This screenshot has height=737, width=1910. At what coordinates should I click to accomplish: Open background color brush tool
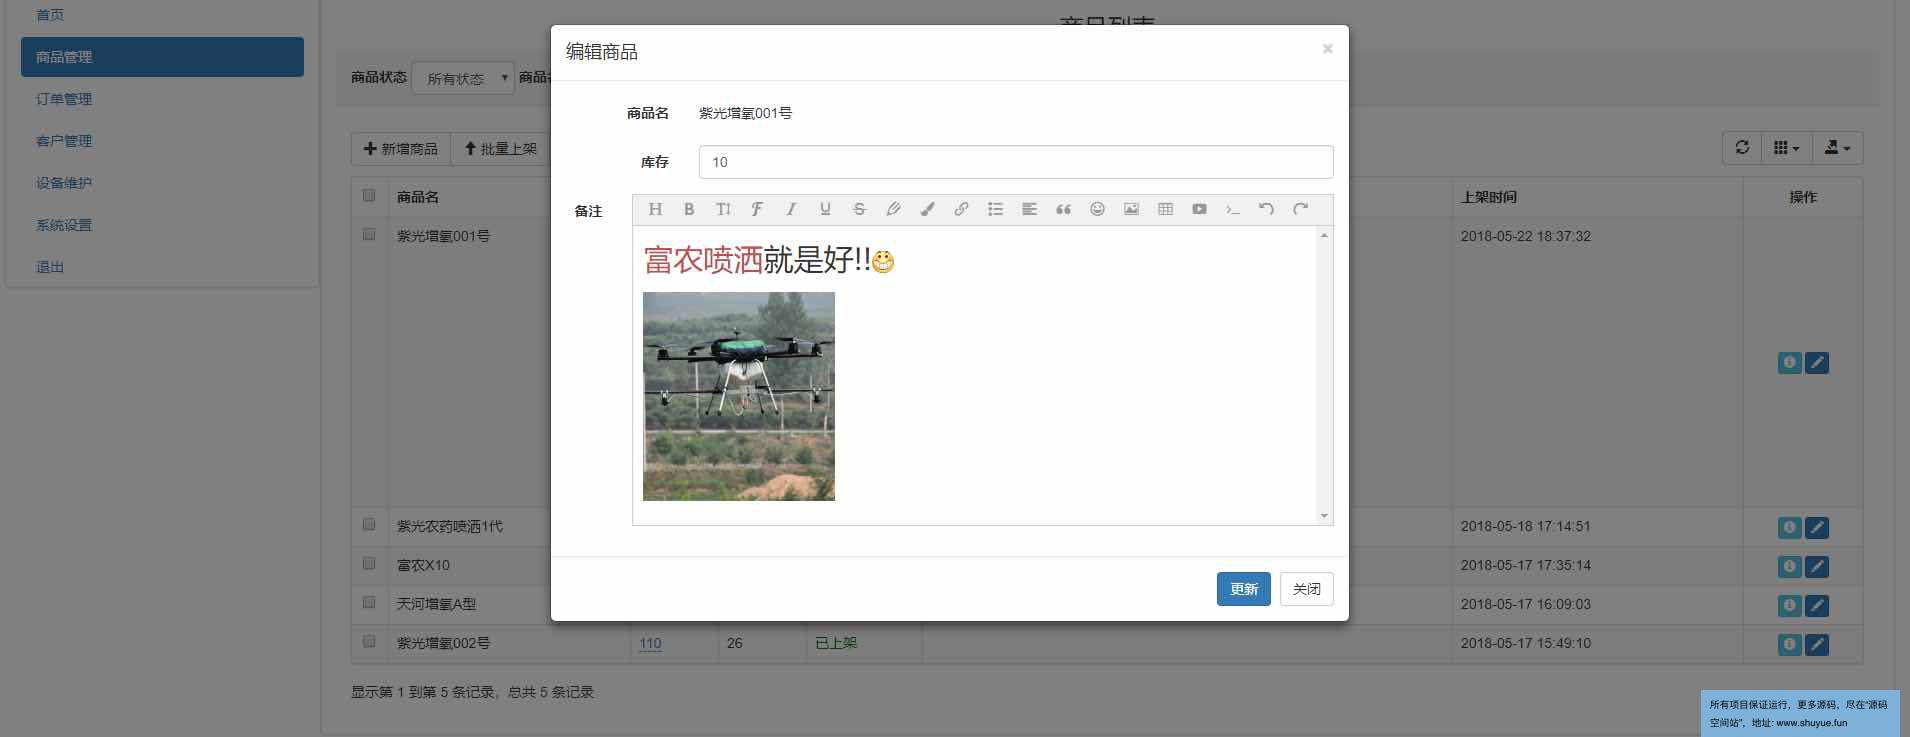[927, 209]
